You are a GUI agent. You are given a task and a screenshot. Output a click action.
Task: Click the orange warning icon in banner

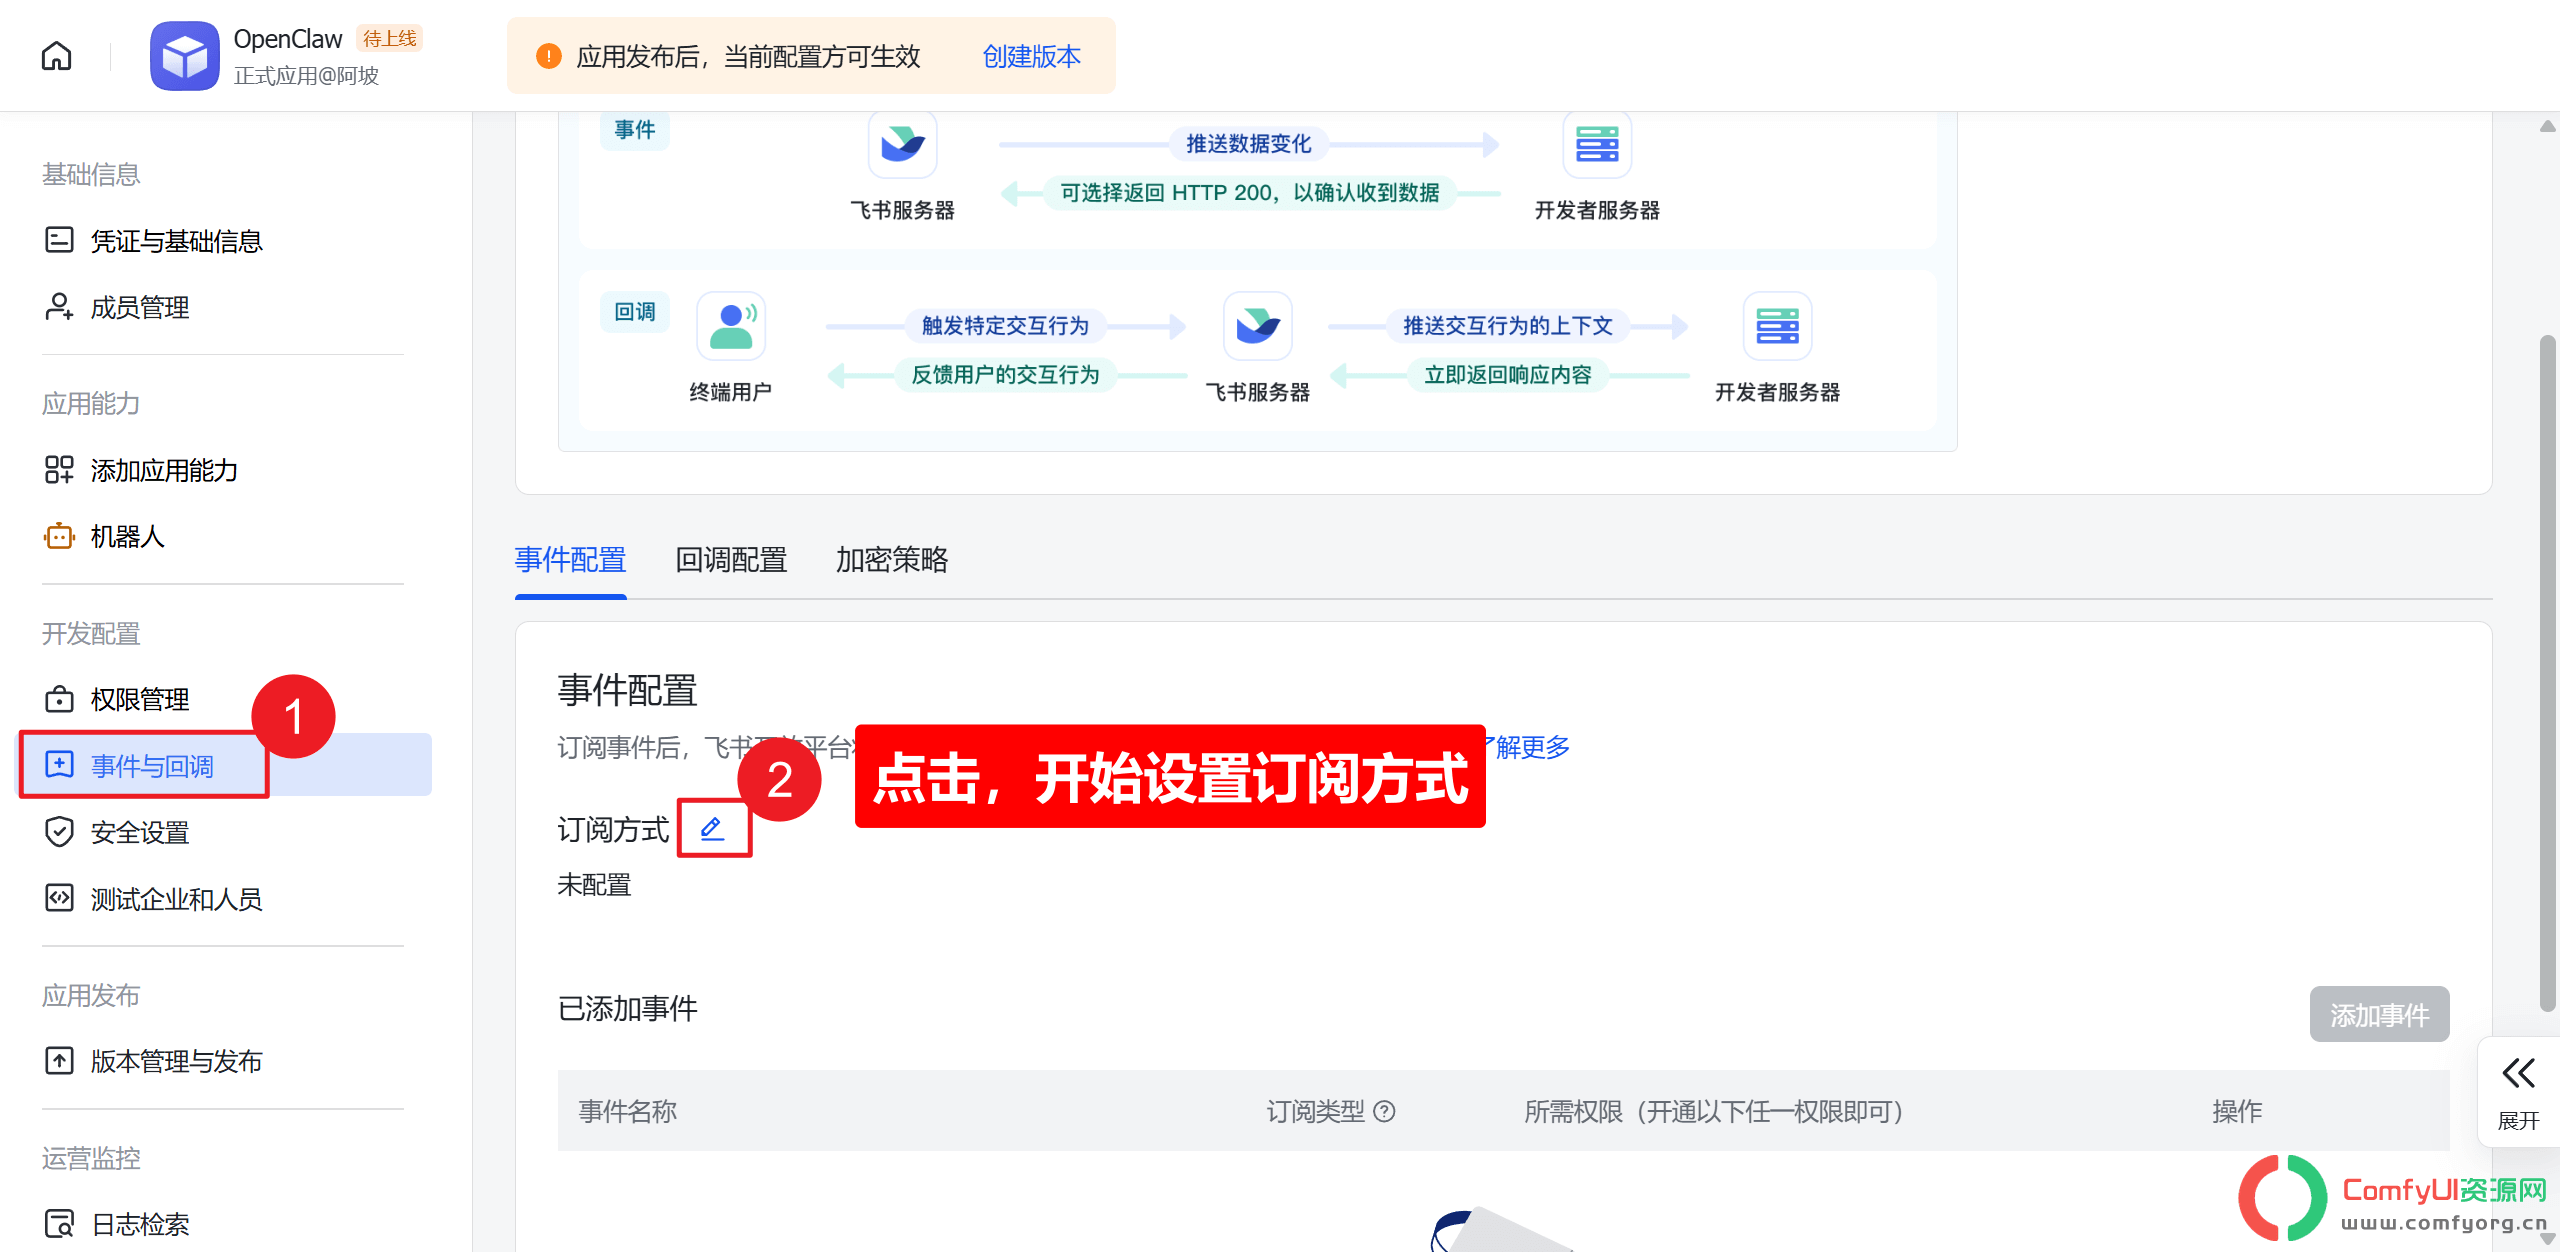(548, 56)
